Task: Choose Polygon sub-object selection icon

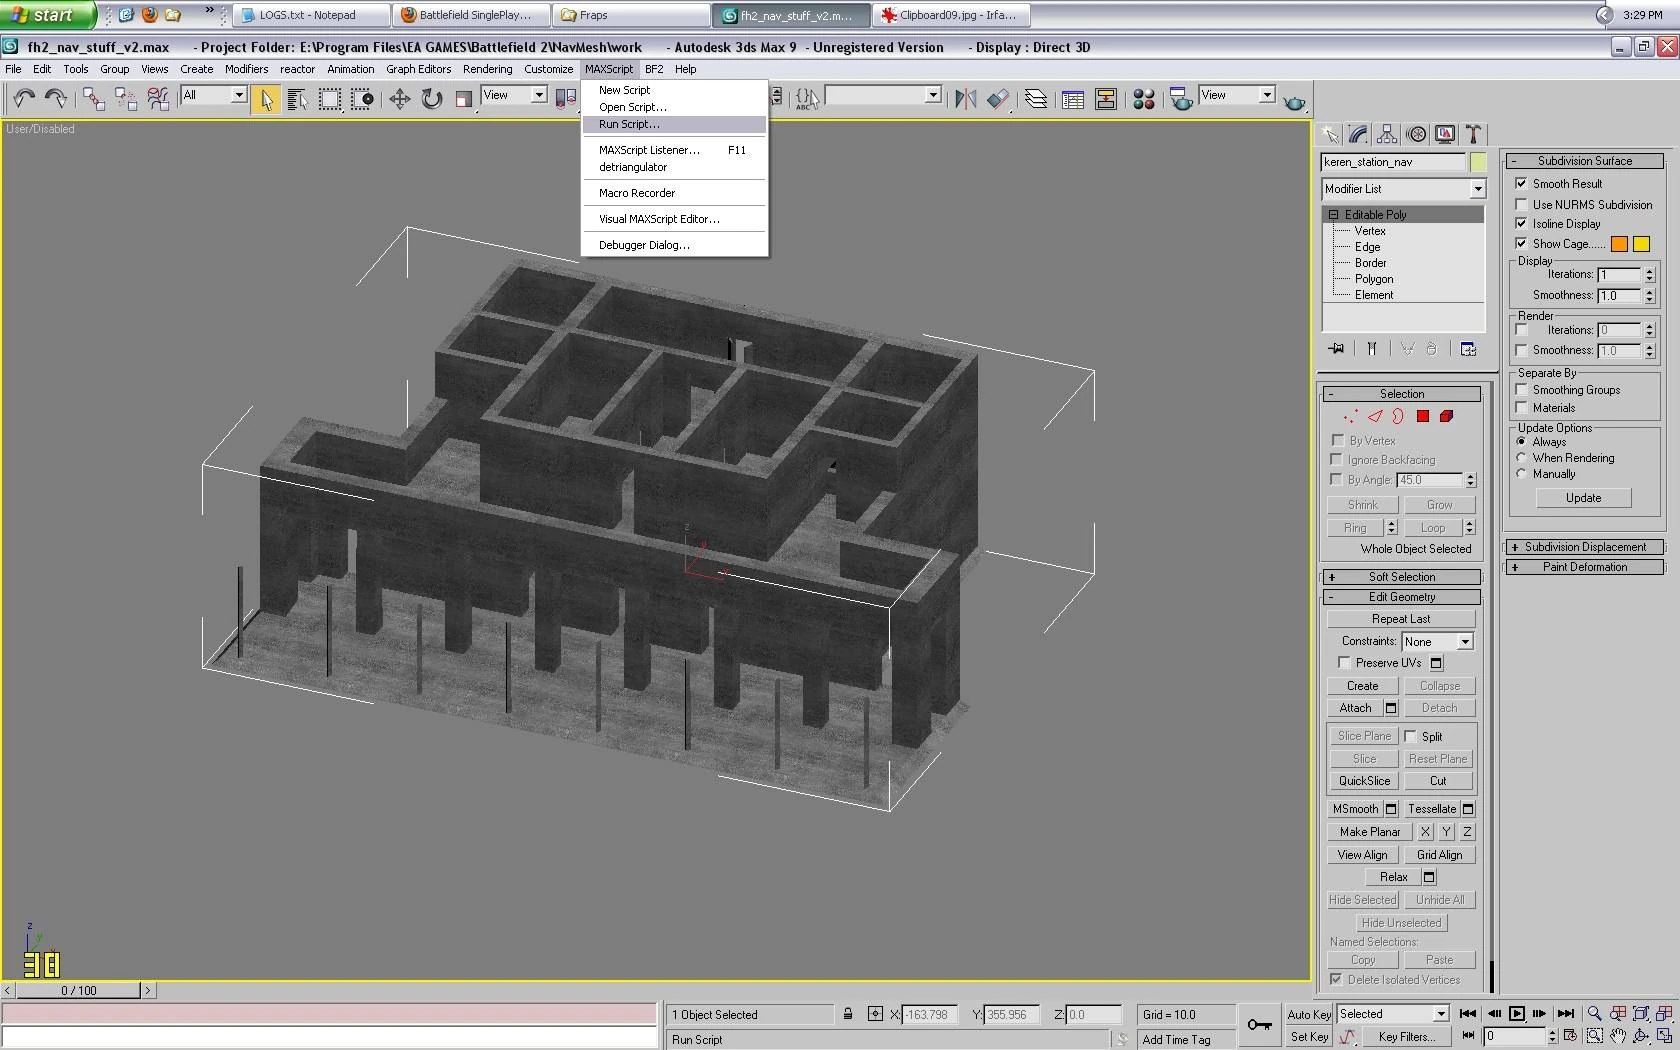Action: pyautogui.click(x=1422, y=416)
